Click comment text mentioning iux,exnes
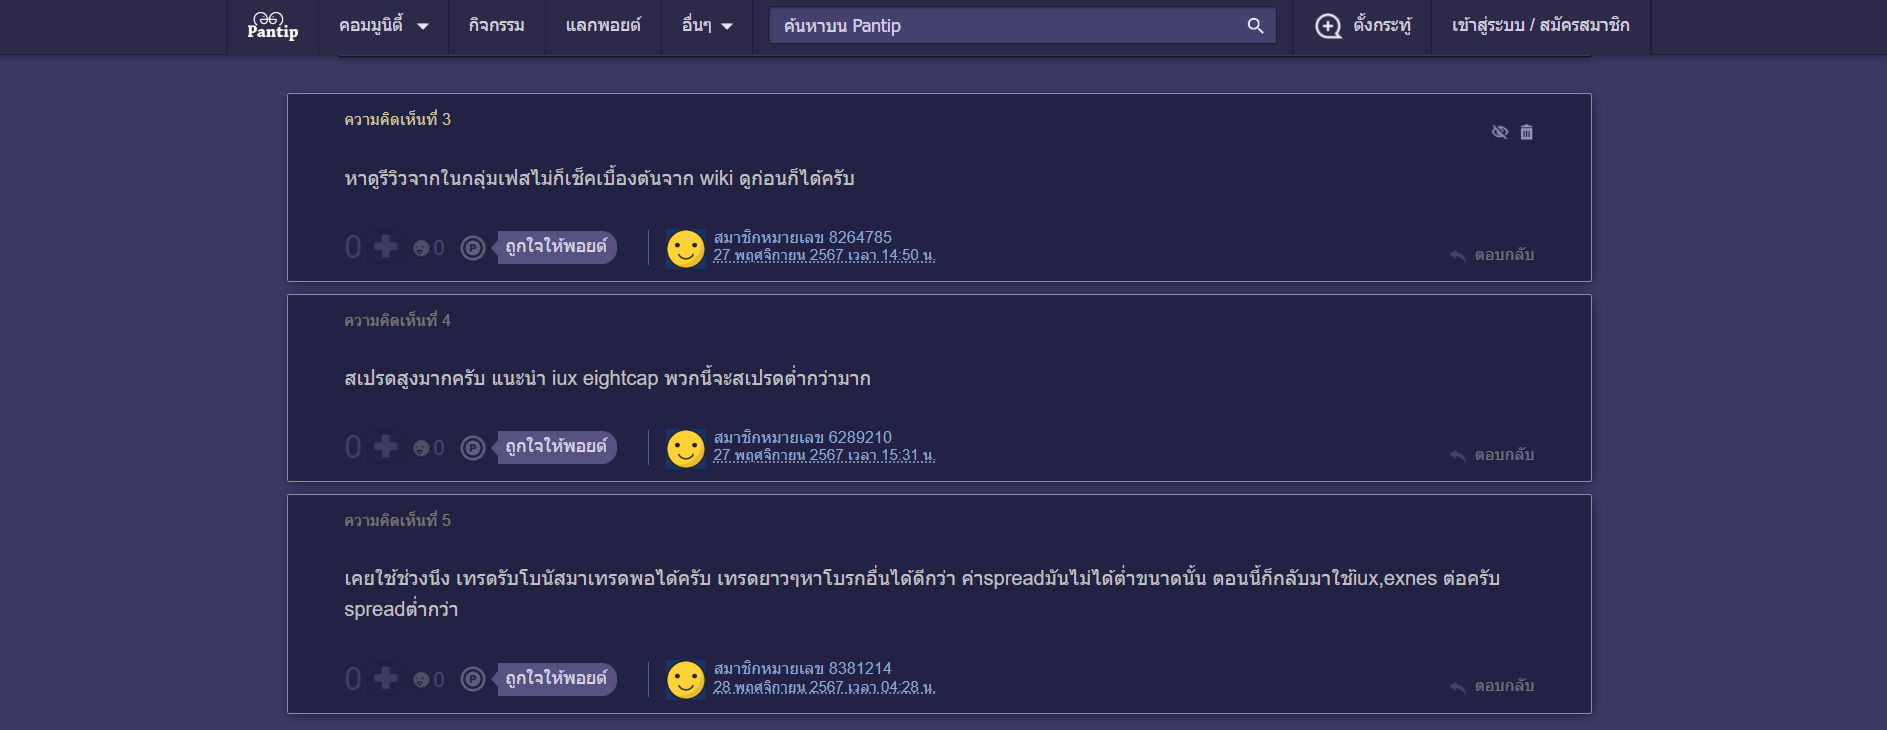This screenshot has height=730, width=1887. [x=922, y=593]
